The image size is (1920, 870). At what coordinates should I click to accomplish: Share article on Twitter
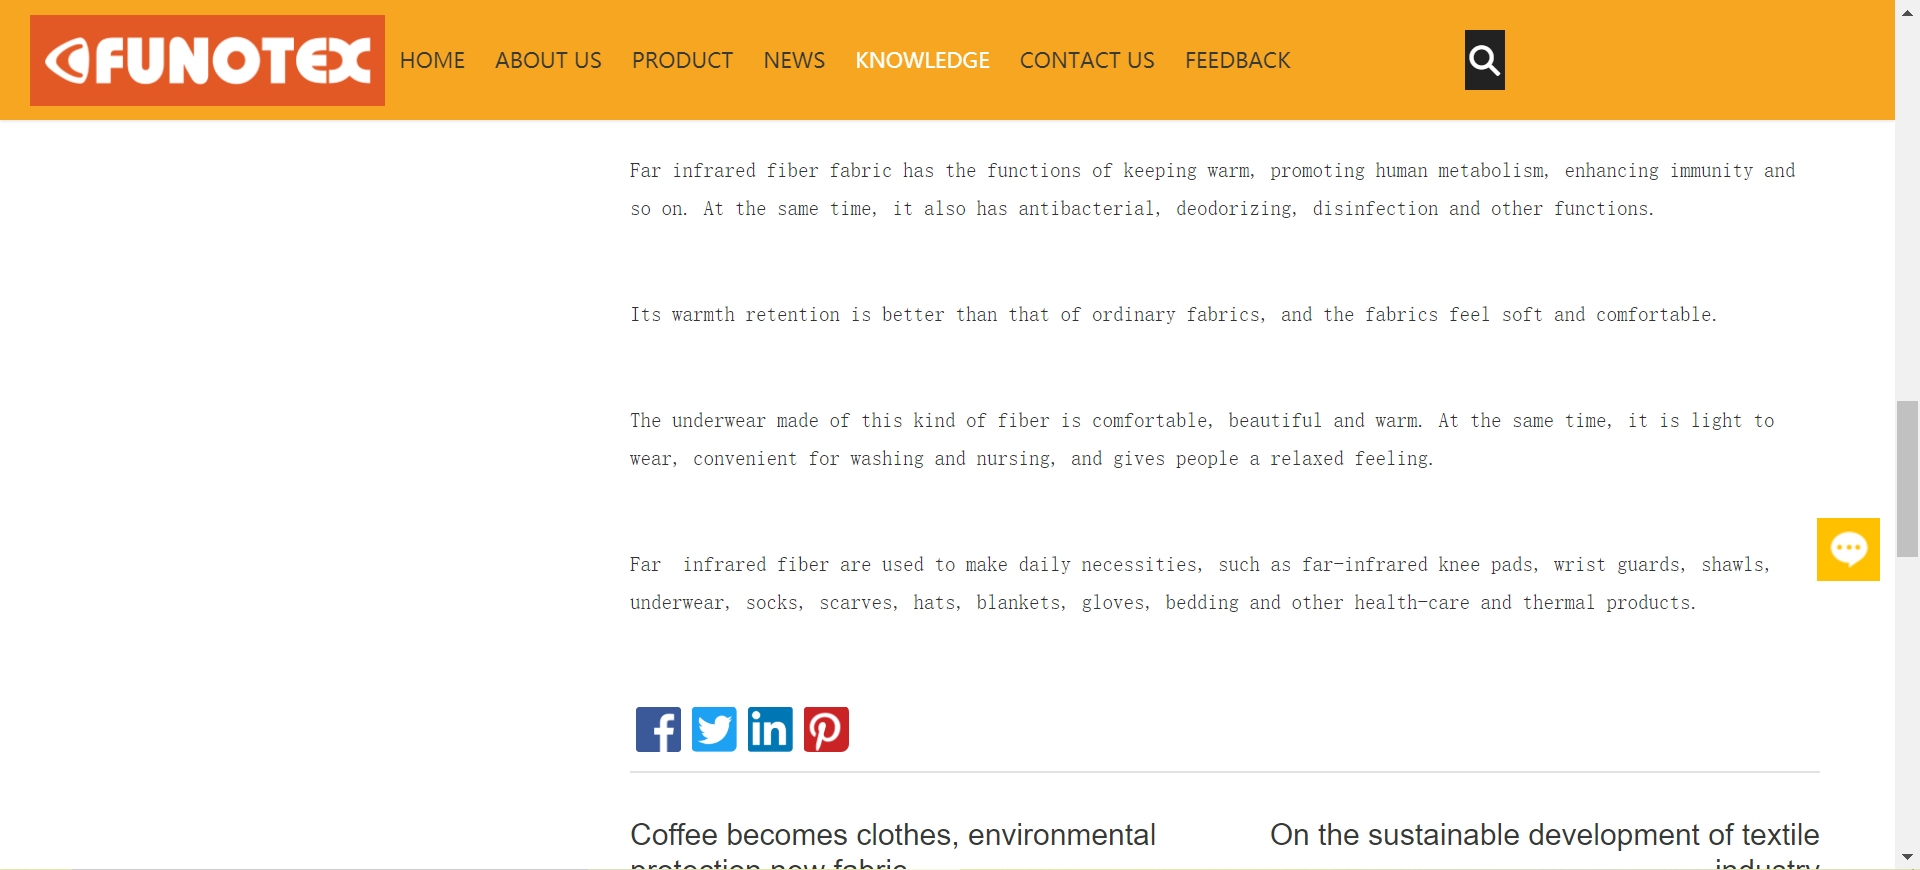[x=714, y=729]
